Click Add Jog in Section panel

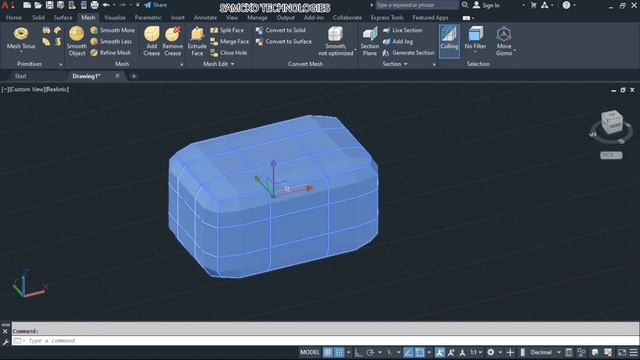tap(398, 42)
